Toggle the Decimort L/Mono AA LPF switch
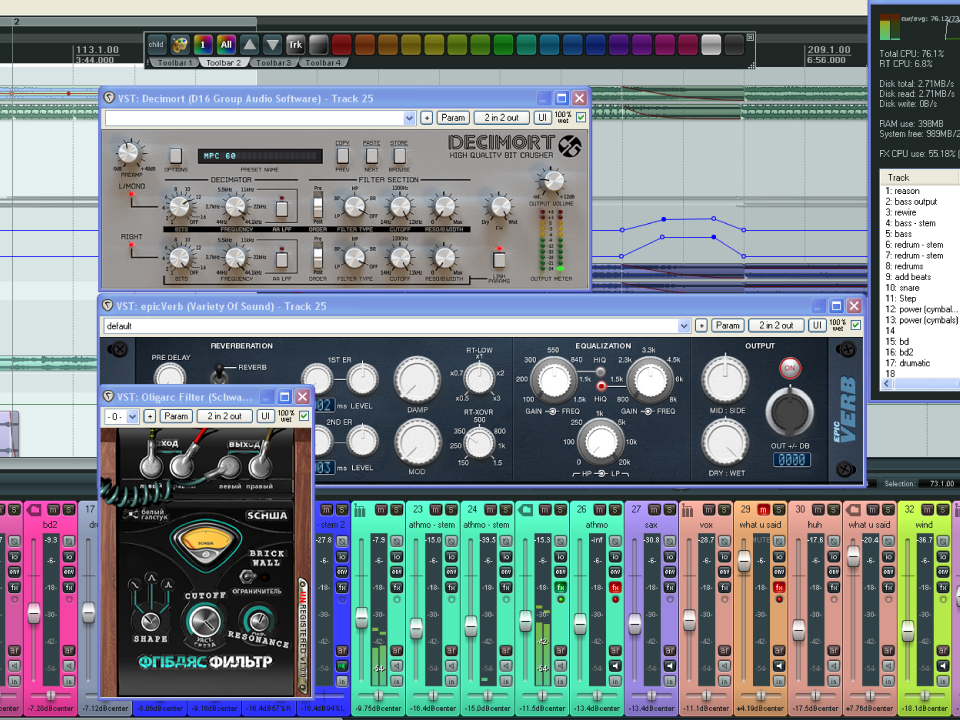 [x=282, y=207]
